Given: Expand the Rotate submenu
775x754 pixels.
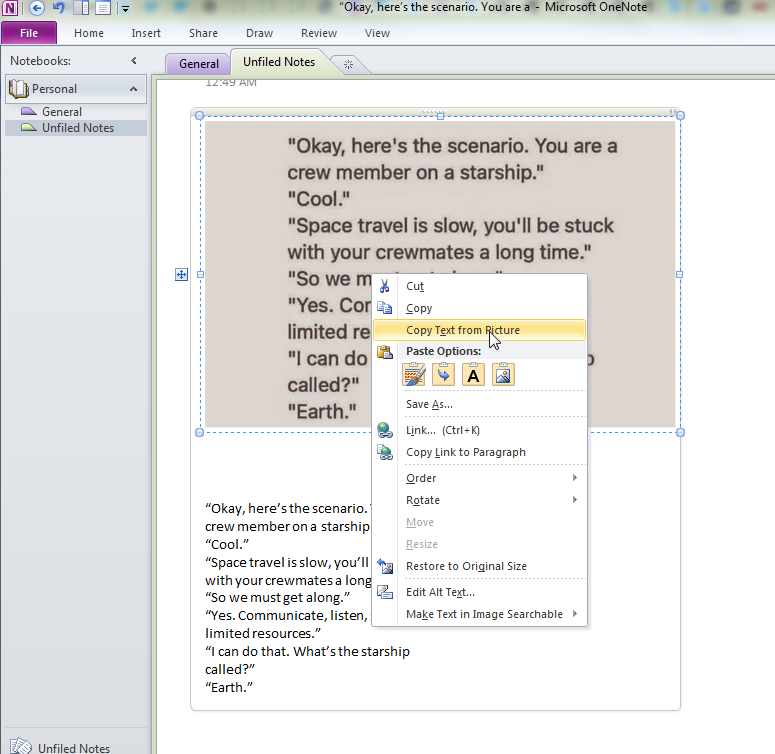Looking at the screenshot, I should tap(479, 500).
